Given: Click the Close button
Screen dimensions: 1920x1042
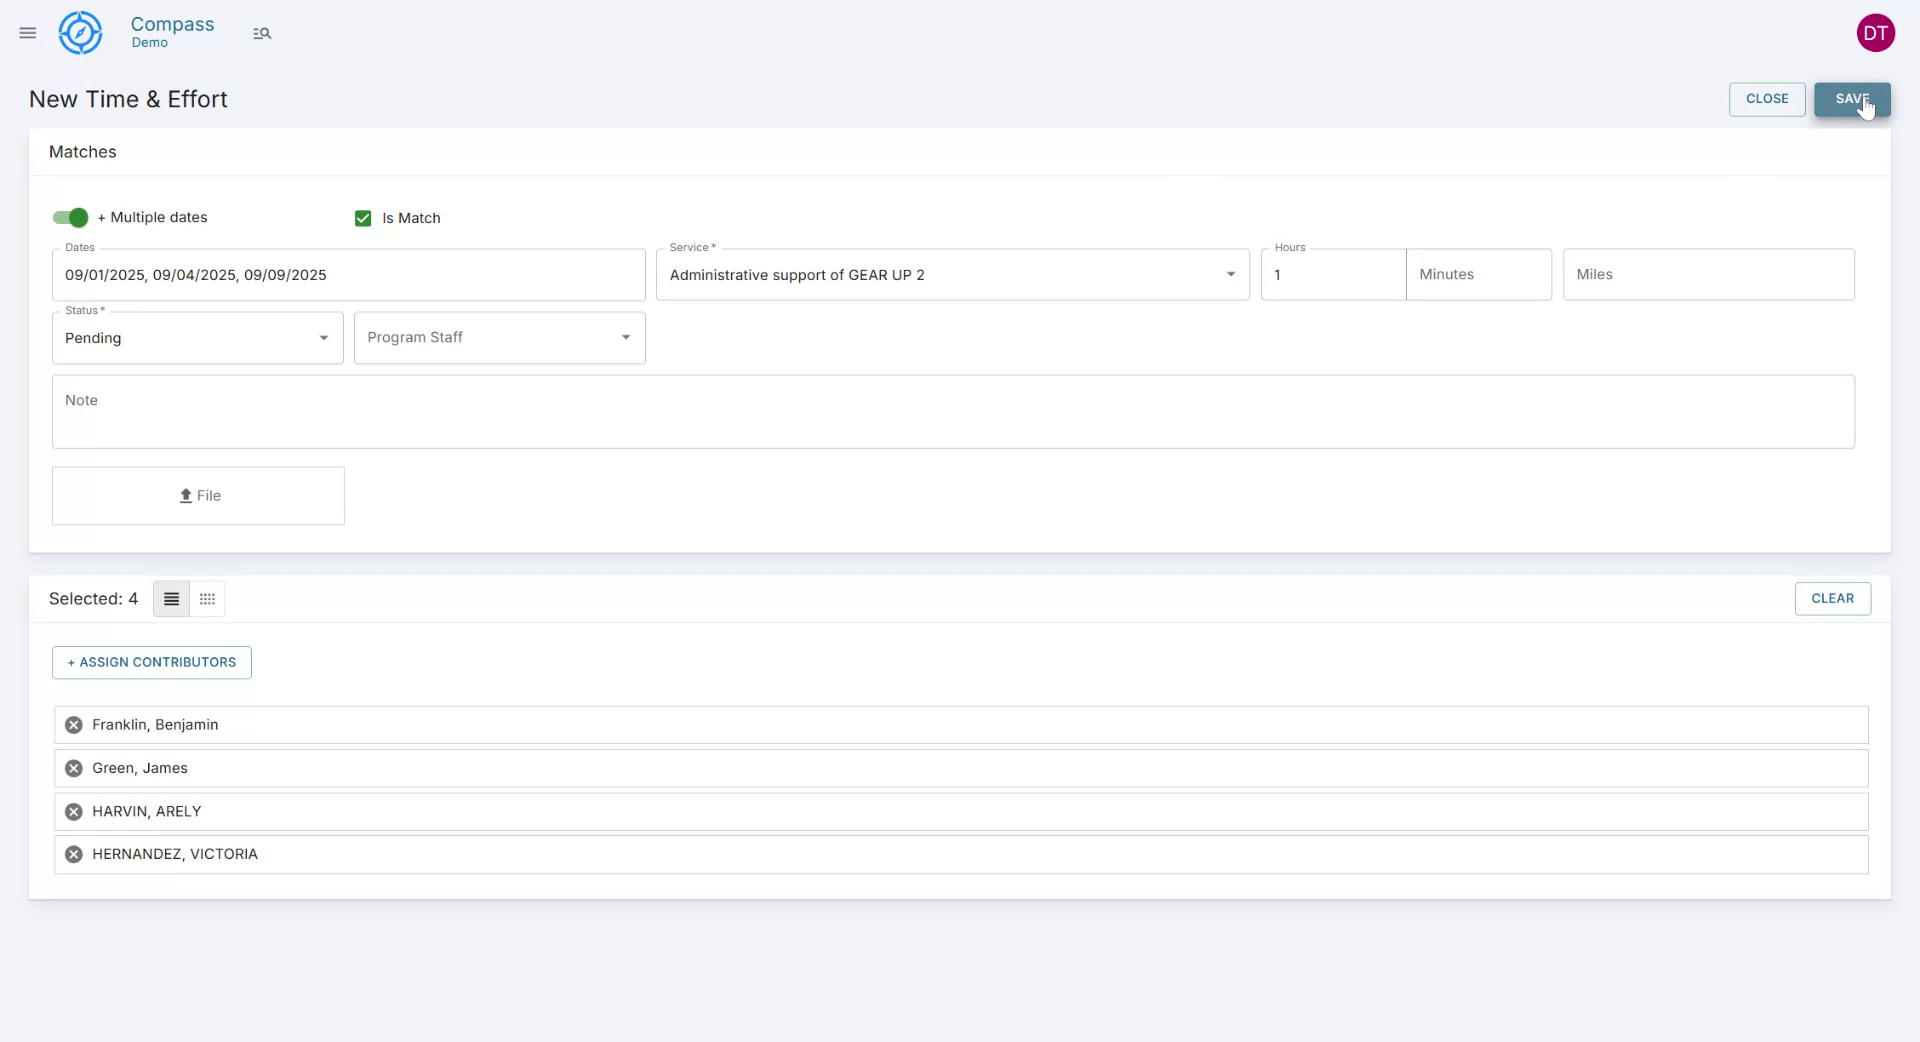Looking at the screenshot, I should (1766, 99).
